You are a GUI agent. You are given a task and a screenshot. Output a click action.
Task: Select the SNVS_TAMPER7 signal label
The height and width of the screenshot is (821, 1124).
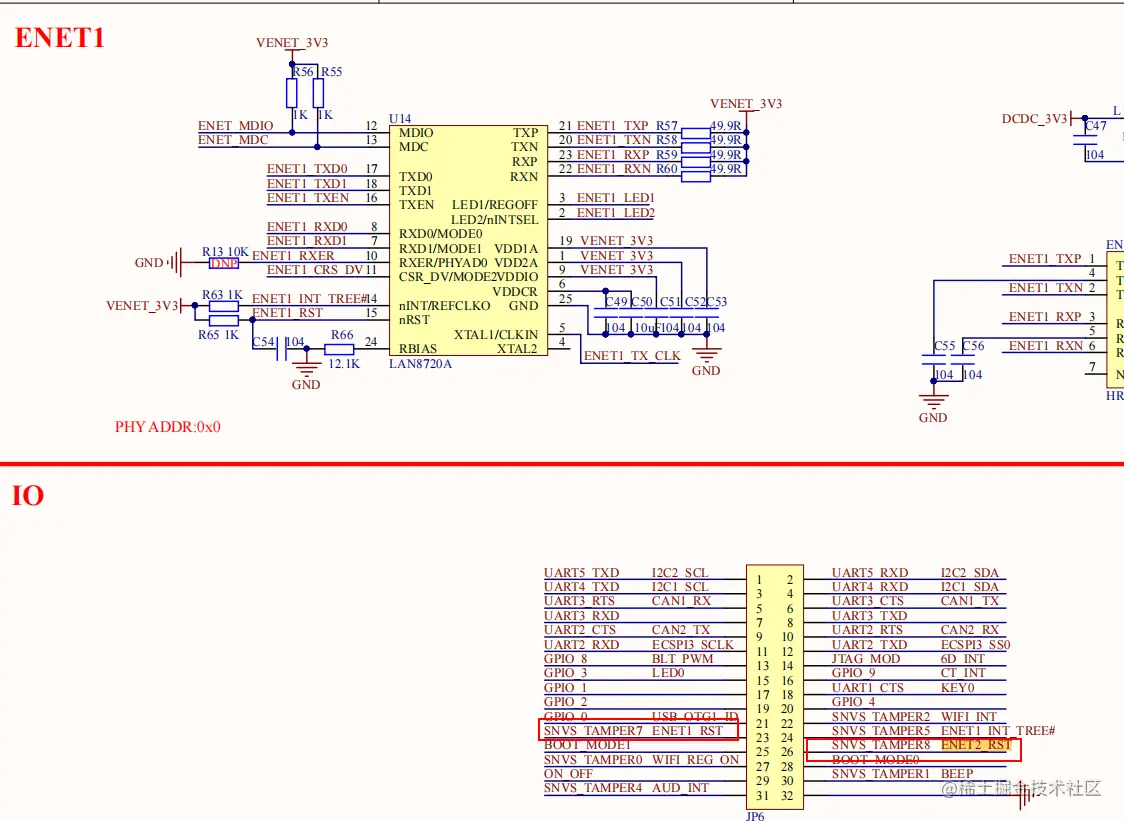(593, 731)
